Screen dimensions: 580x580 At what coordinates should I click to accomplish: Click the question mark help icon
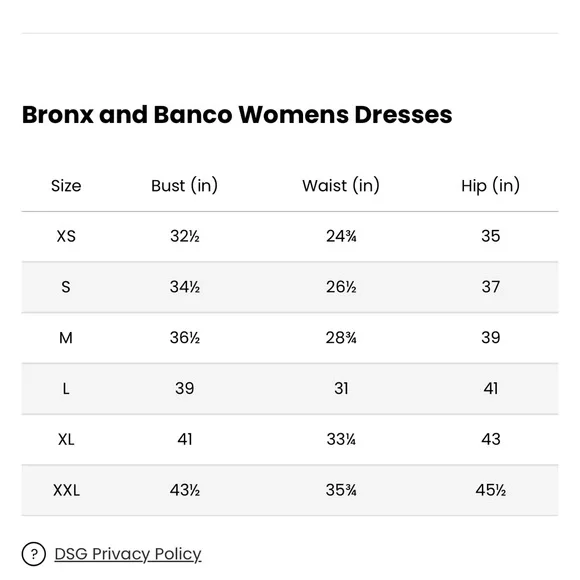(x=34, y=554)
